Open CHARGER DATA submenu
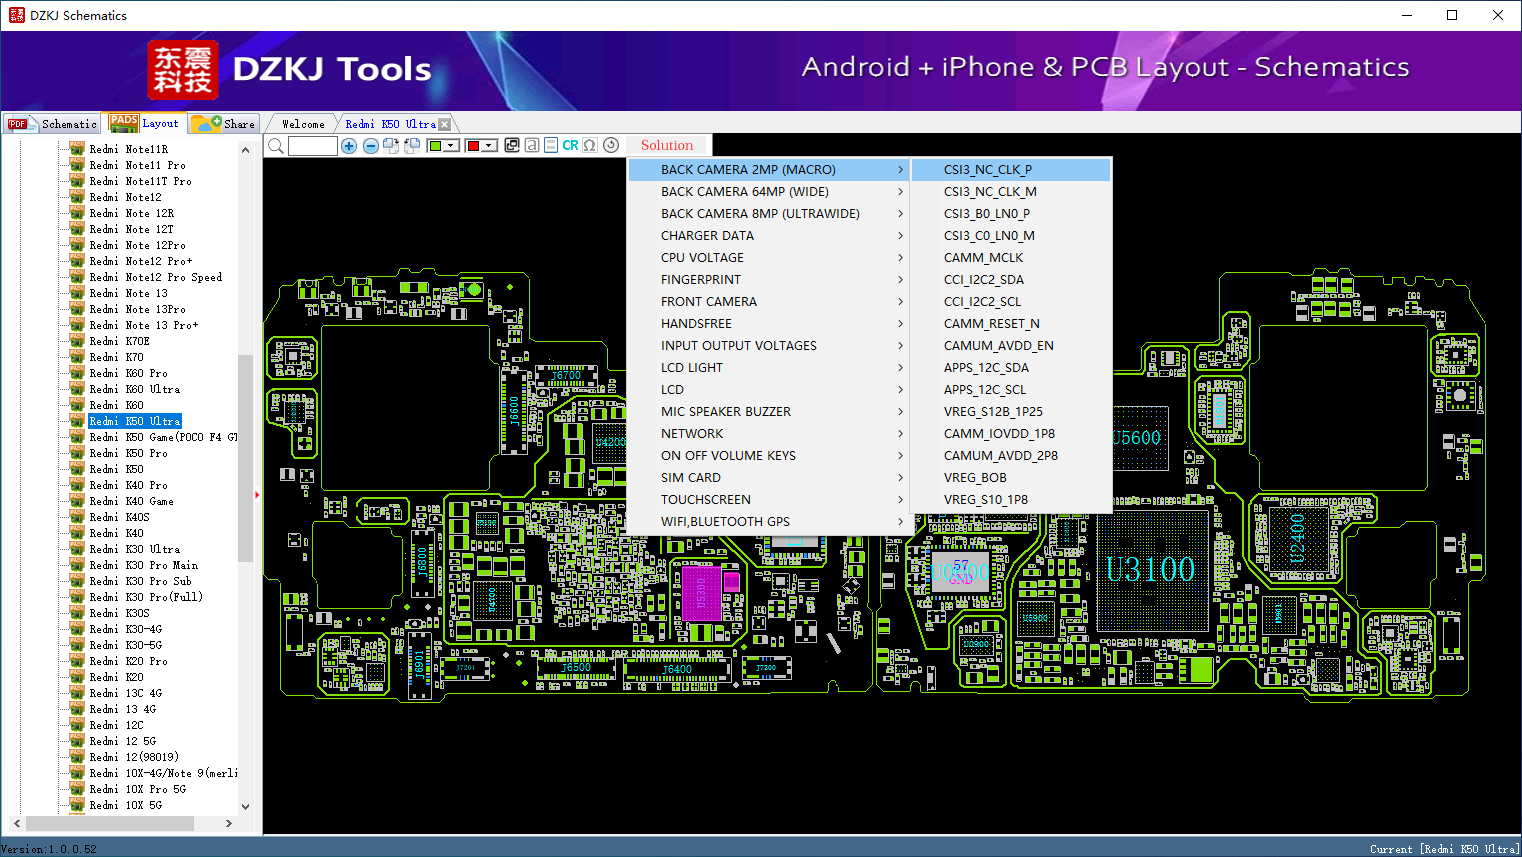Viewport: 1522px width, 857px height. tap(768, 236)
